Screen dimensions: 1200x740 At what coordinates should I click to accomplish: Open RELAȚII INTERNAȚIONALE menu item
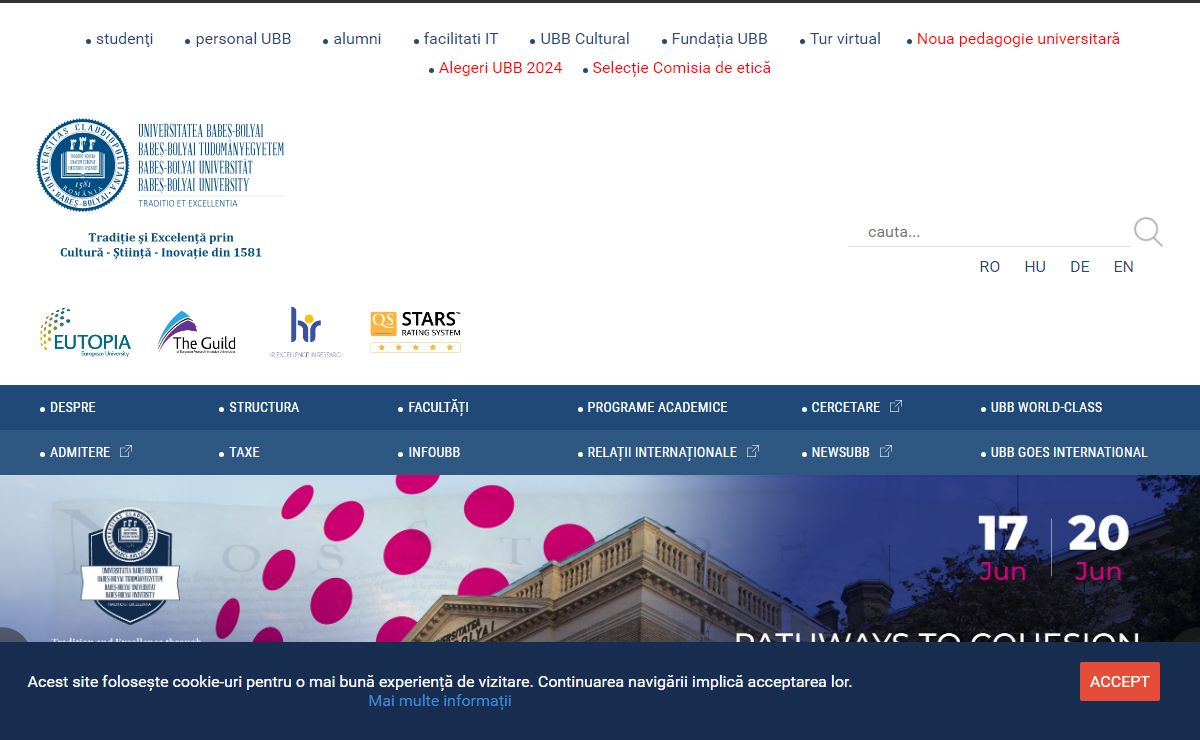[x=662, y=453]
